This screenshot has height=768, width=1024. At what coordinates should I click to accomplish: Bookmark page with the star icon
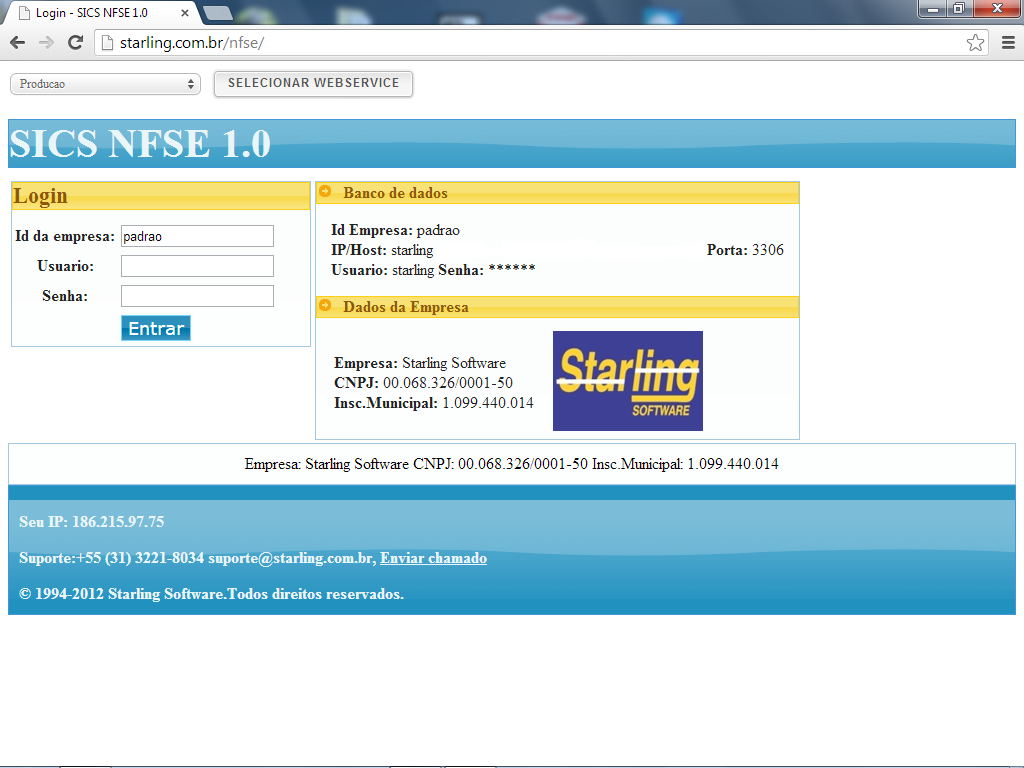coord(975,42)
